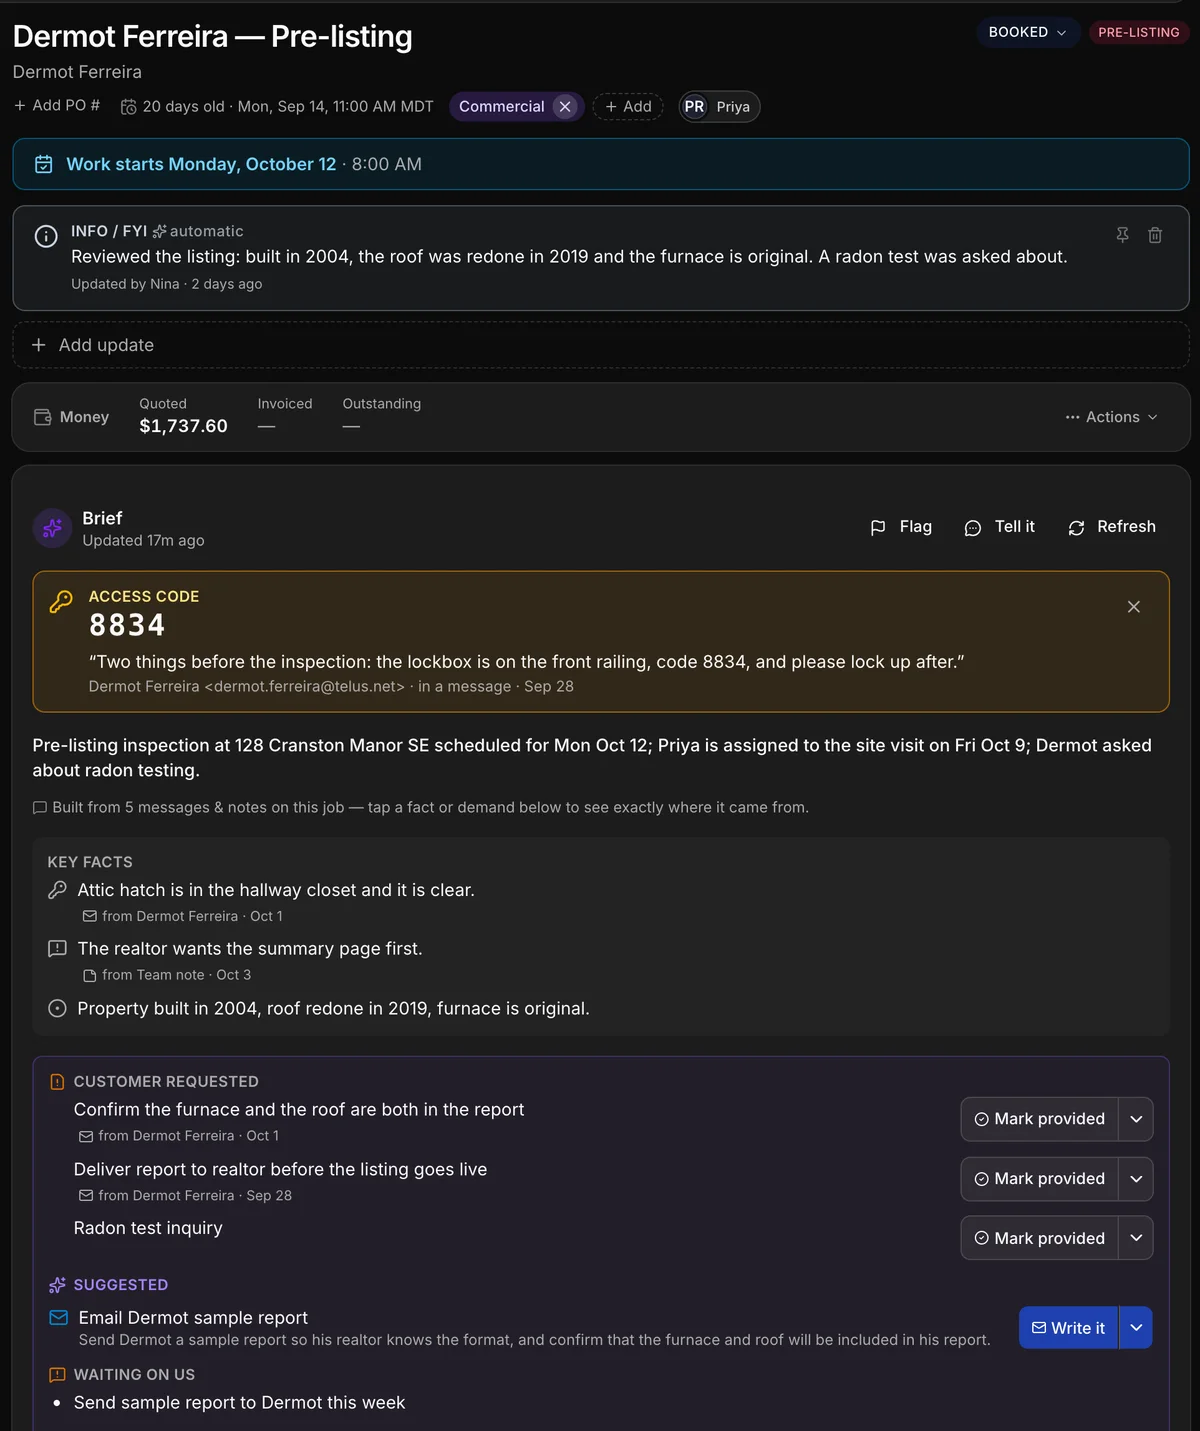Viewport: 1200px width, 1431px height.
Task: Expand options for Confirm the furnace and roof
Action: (1136, 1119)
